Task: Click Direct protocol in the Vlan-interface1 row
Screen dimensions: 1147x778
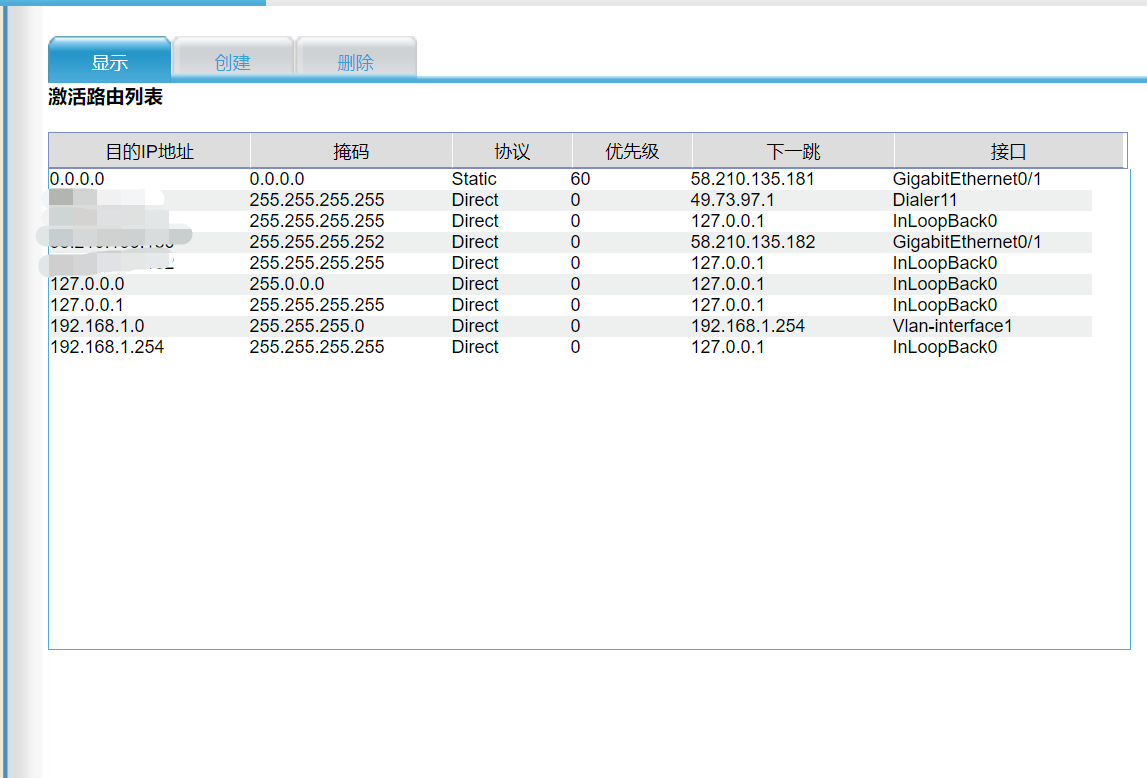Action: click(x=475, y=326)
